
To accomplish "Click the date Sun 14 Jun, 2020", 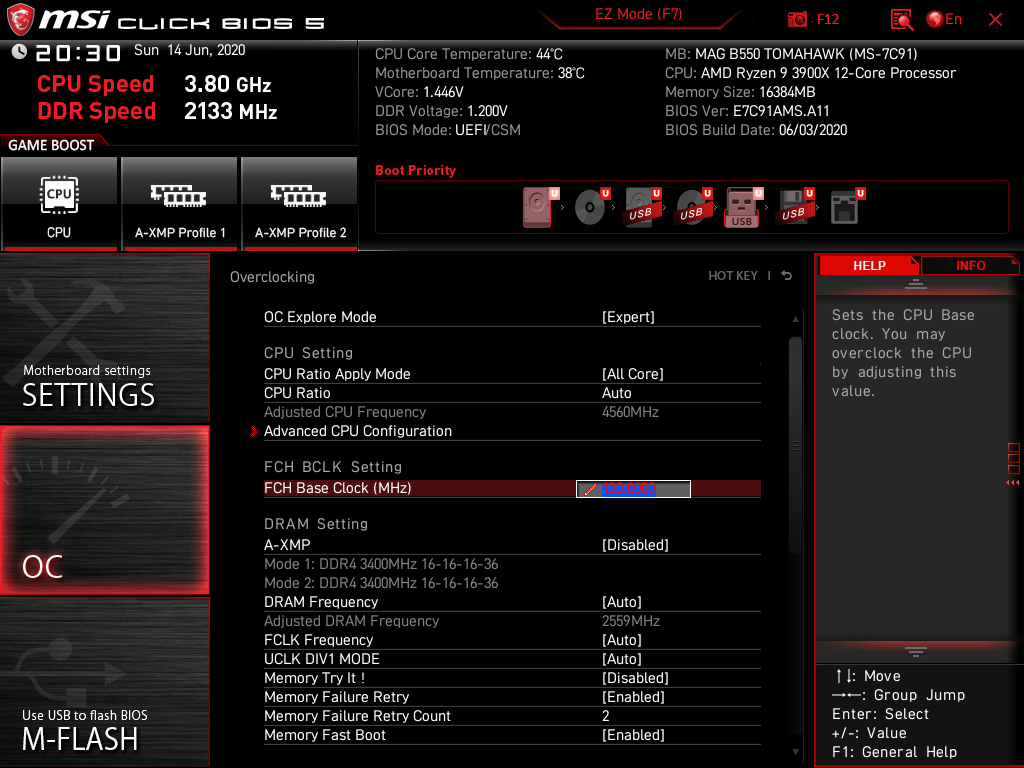I will pyautogui.click(x=189, y=50).
